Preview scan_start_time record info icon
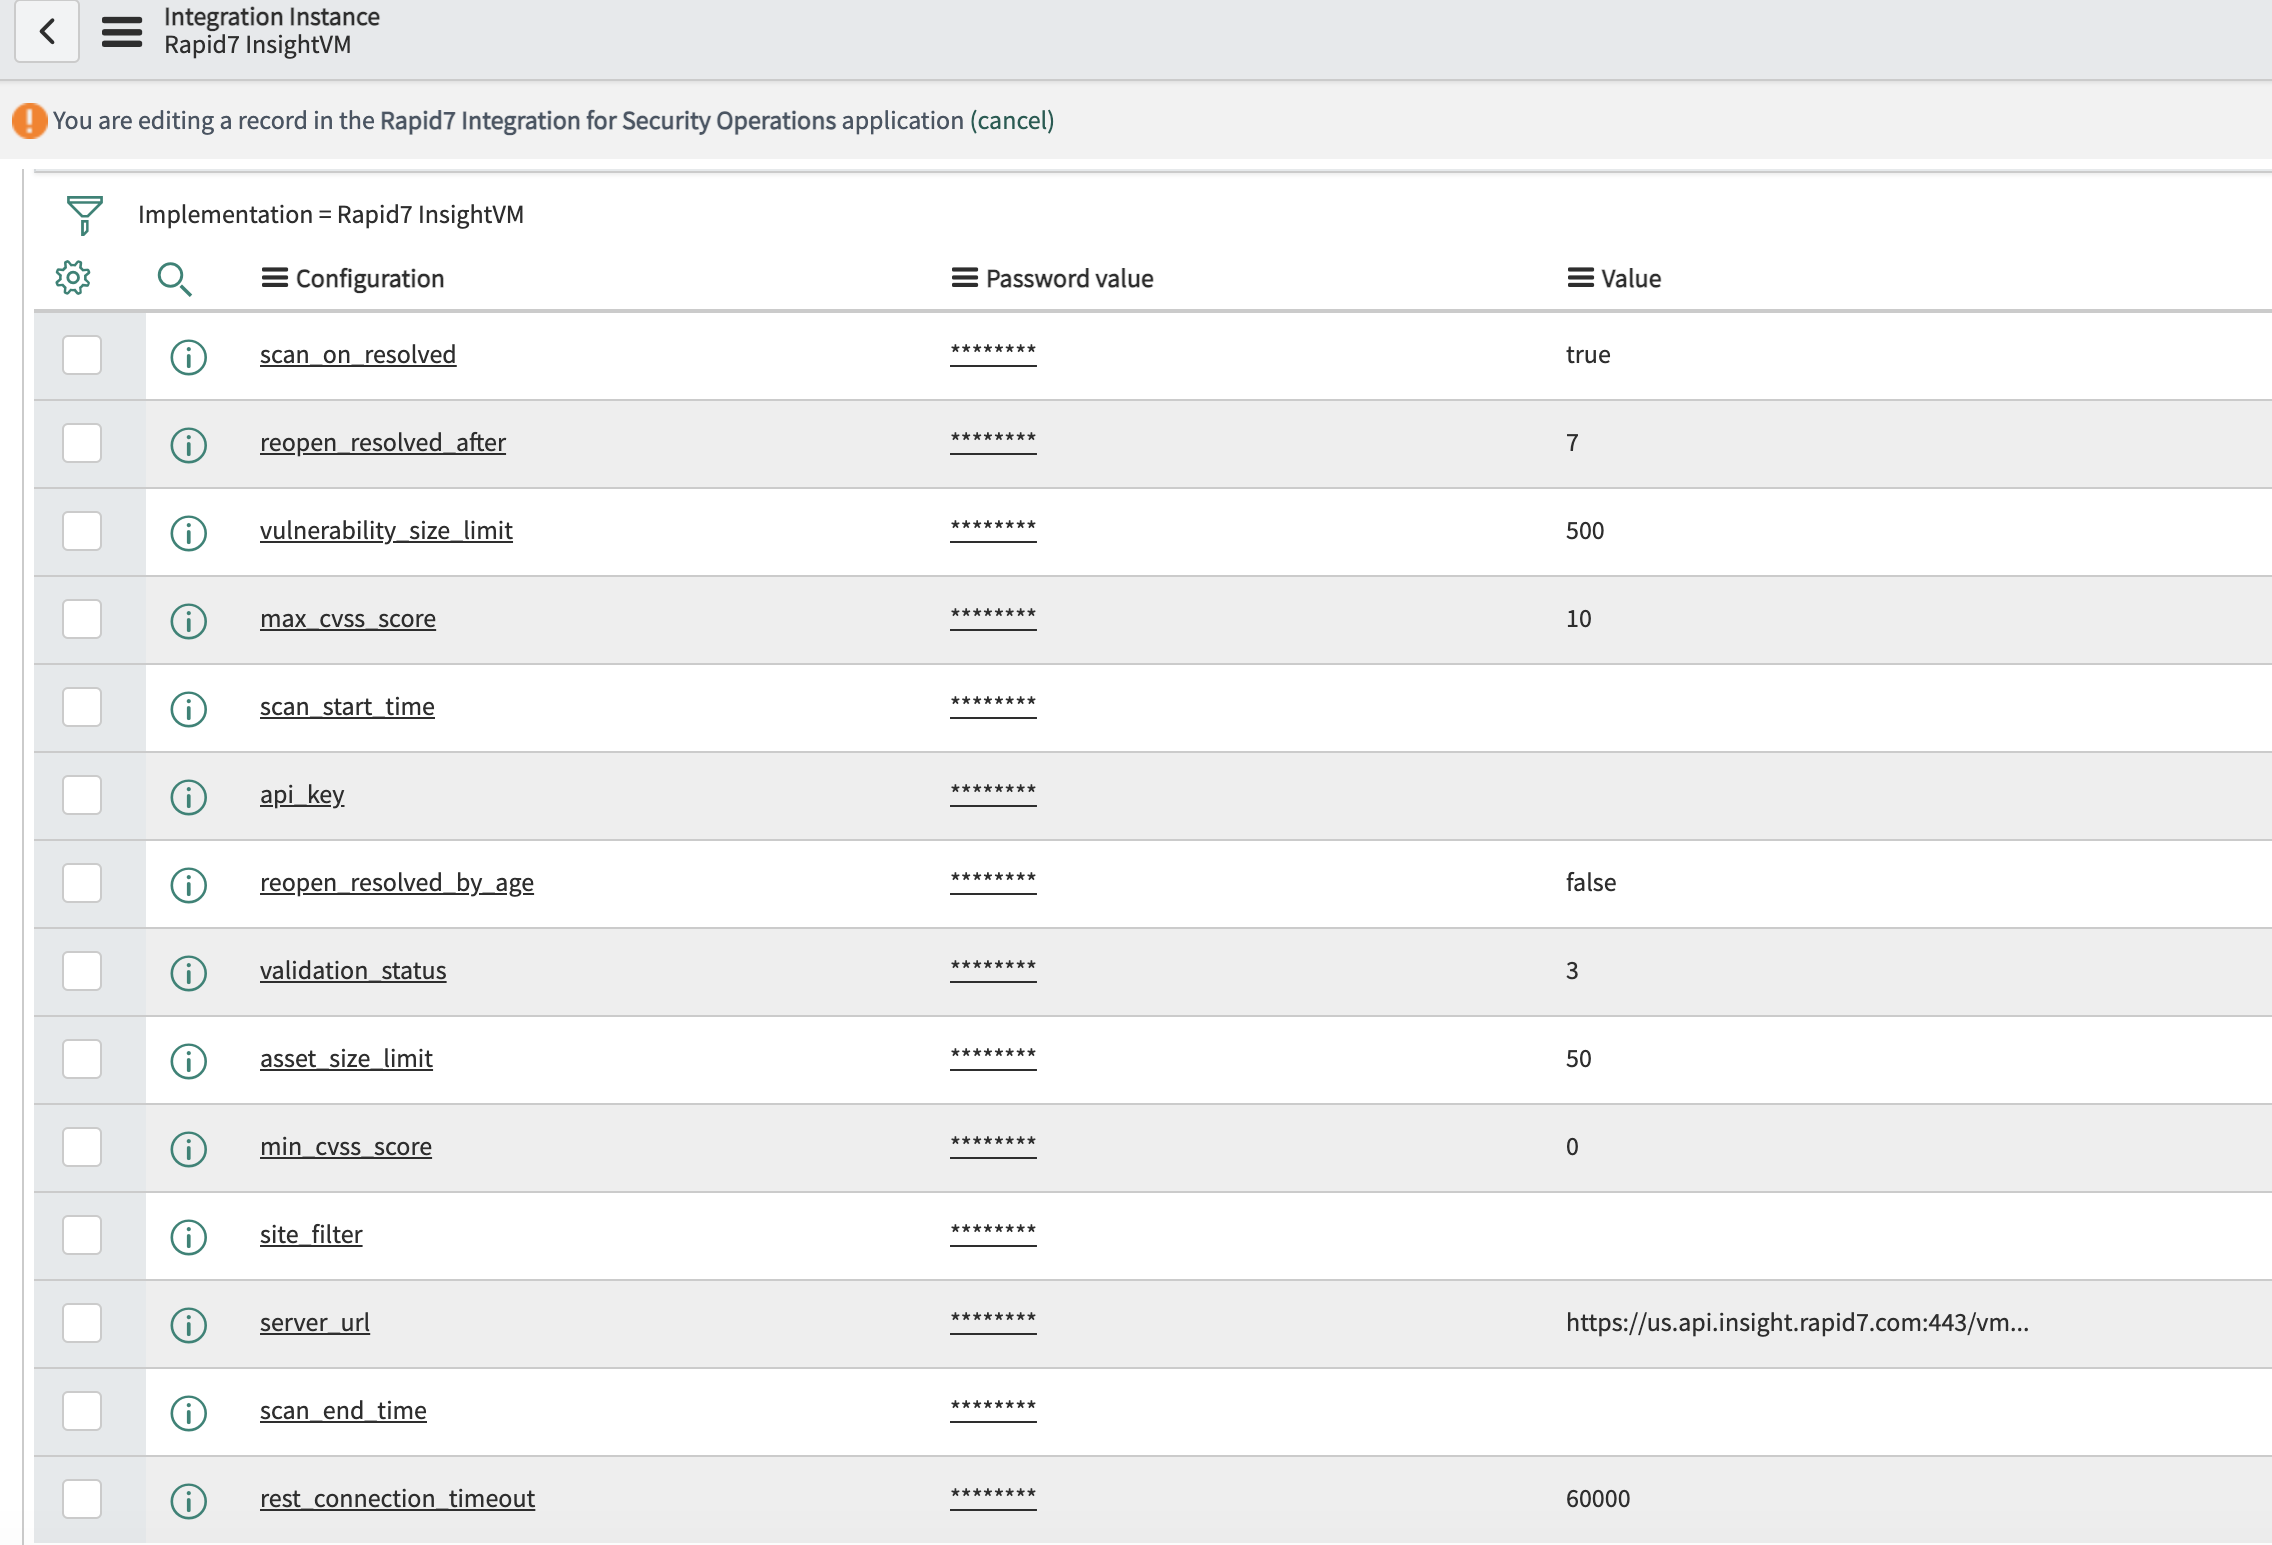The height and width of the screenshot is (1545, 2272). point(189,708)
